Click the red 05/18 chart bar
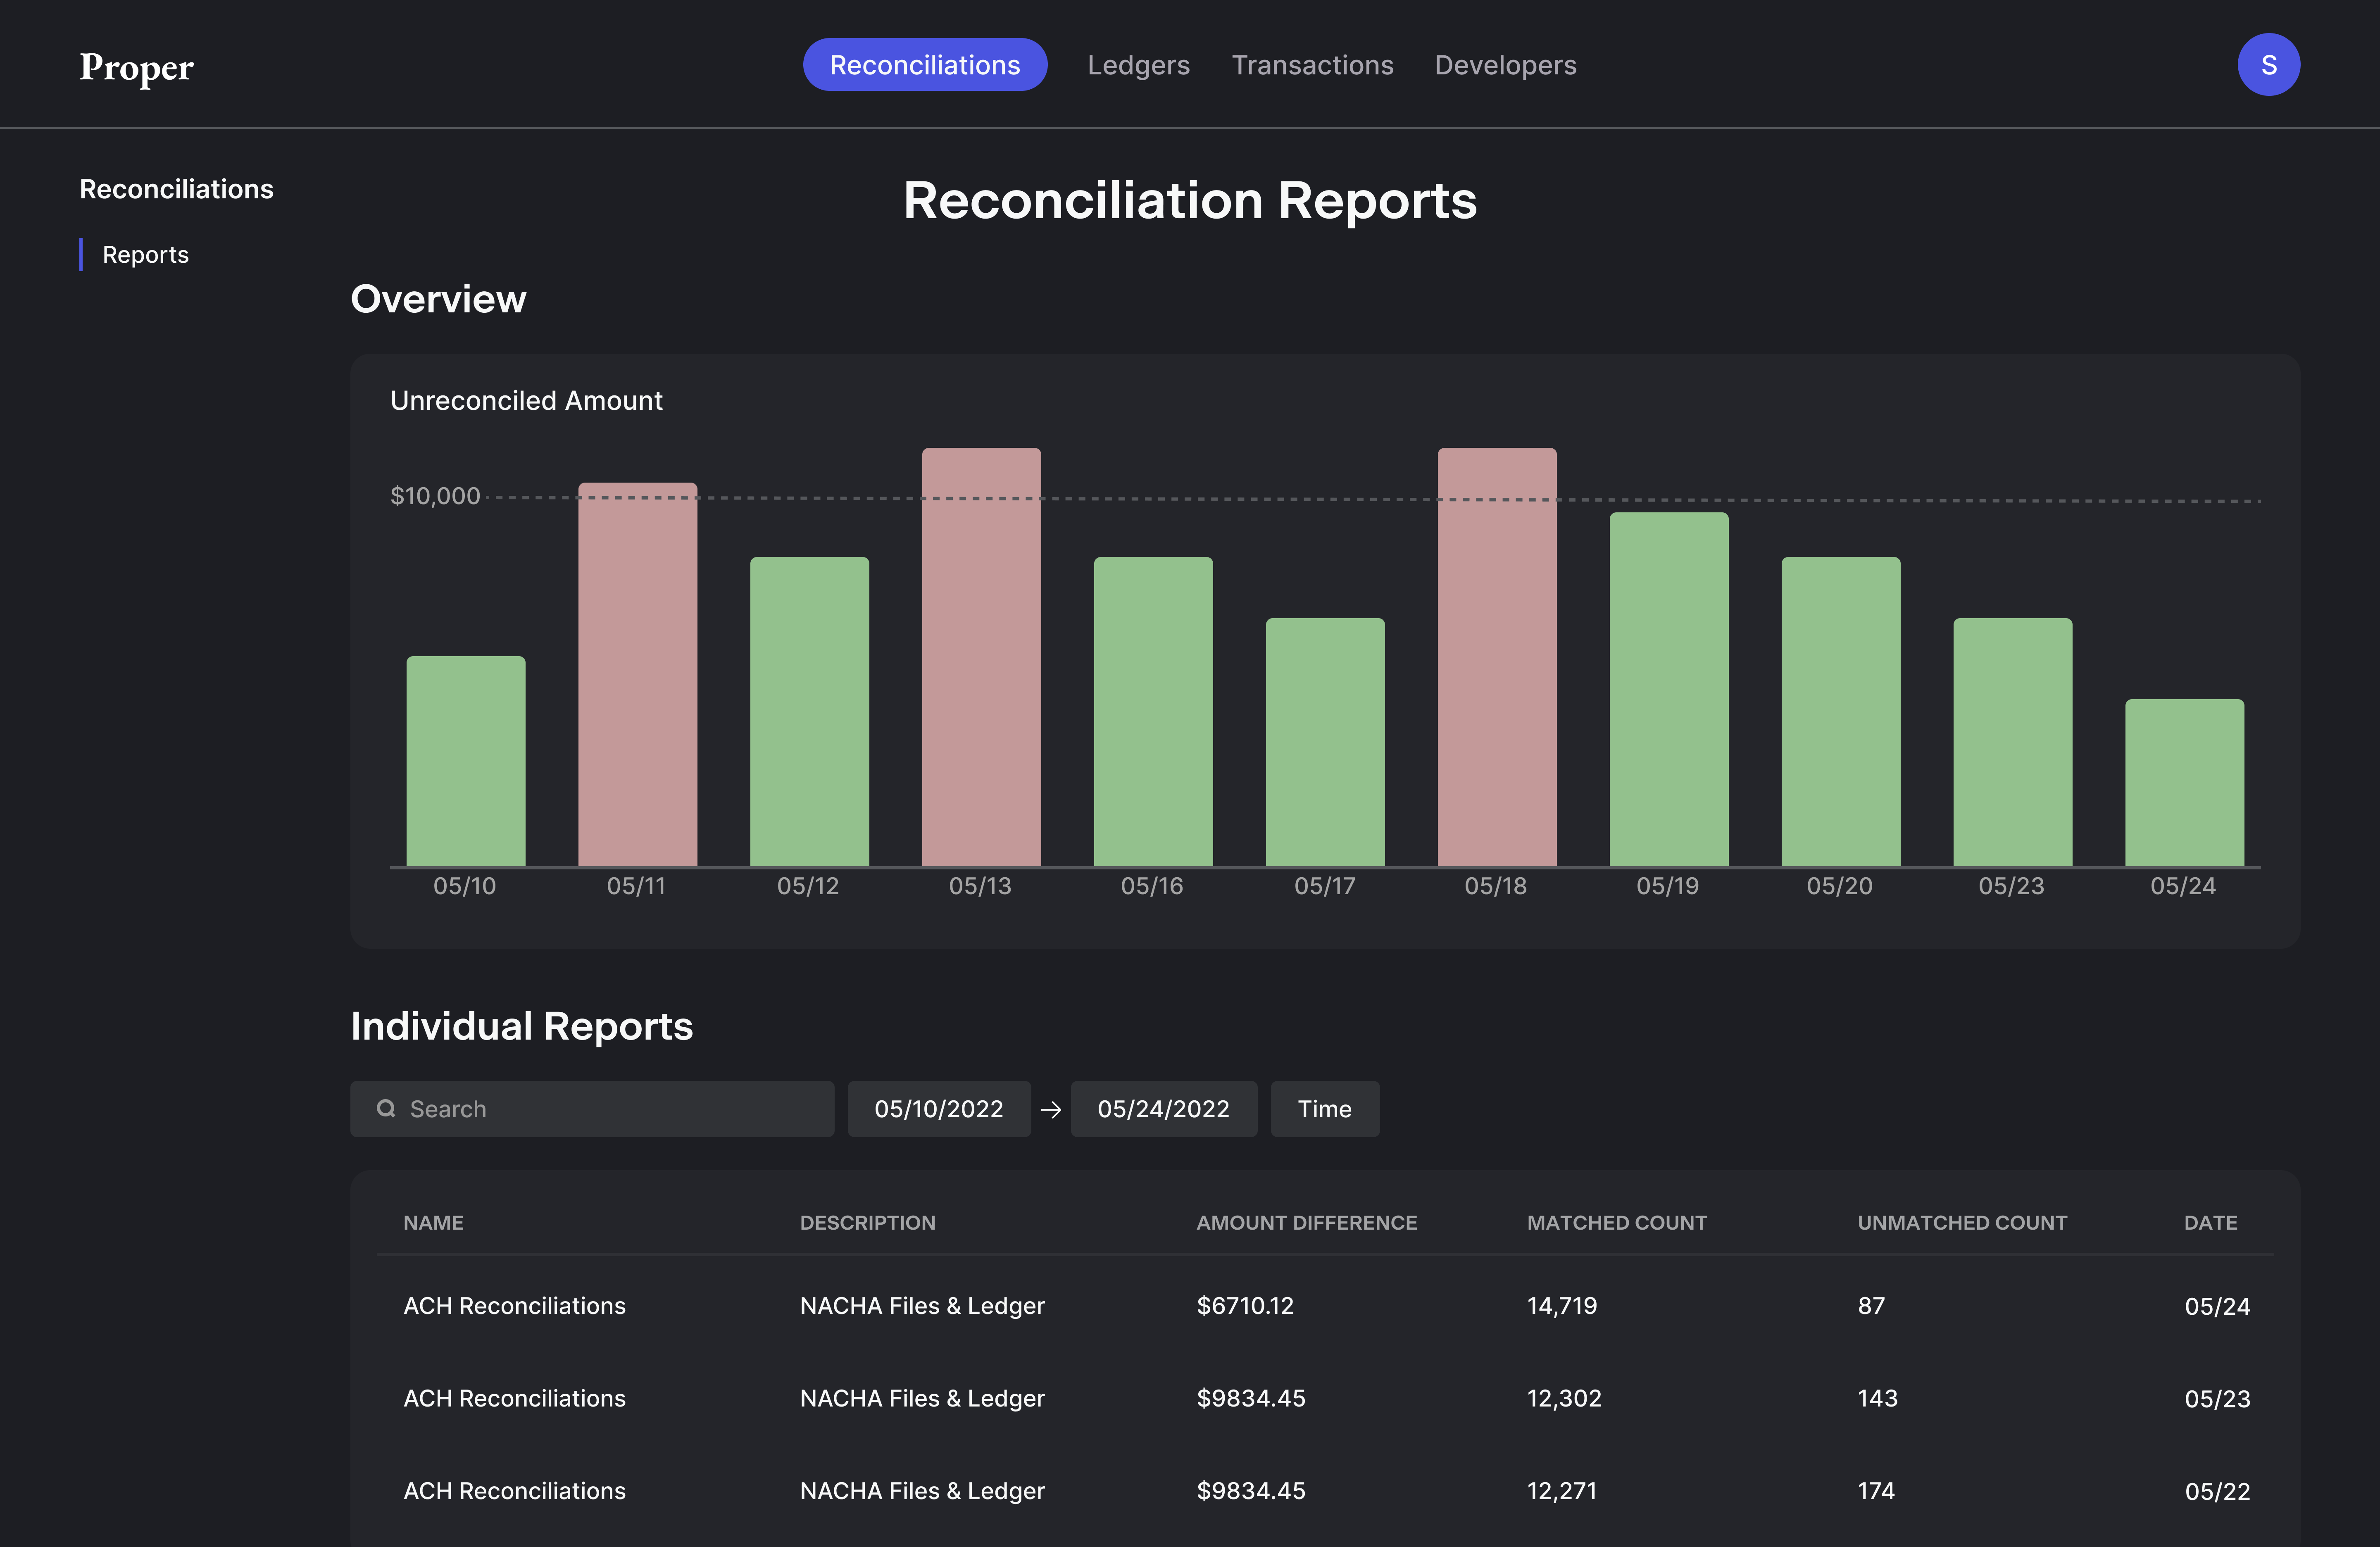 (1496, 660)
